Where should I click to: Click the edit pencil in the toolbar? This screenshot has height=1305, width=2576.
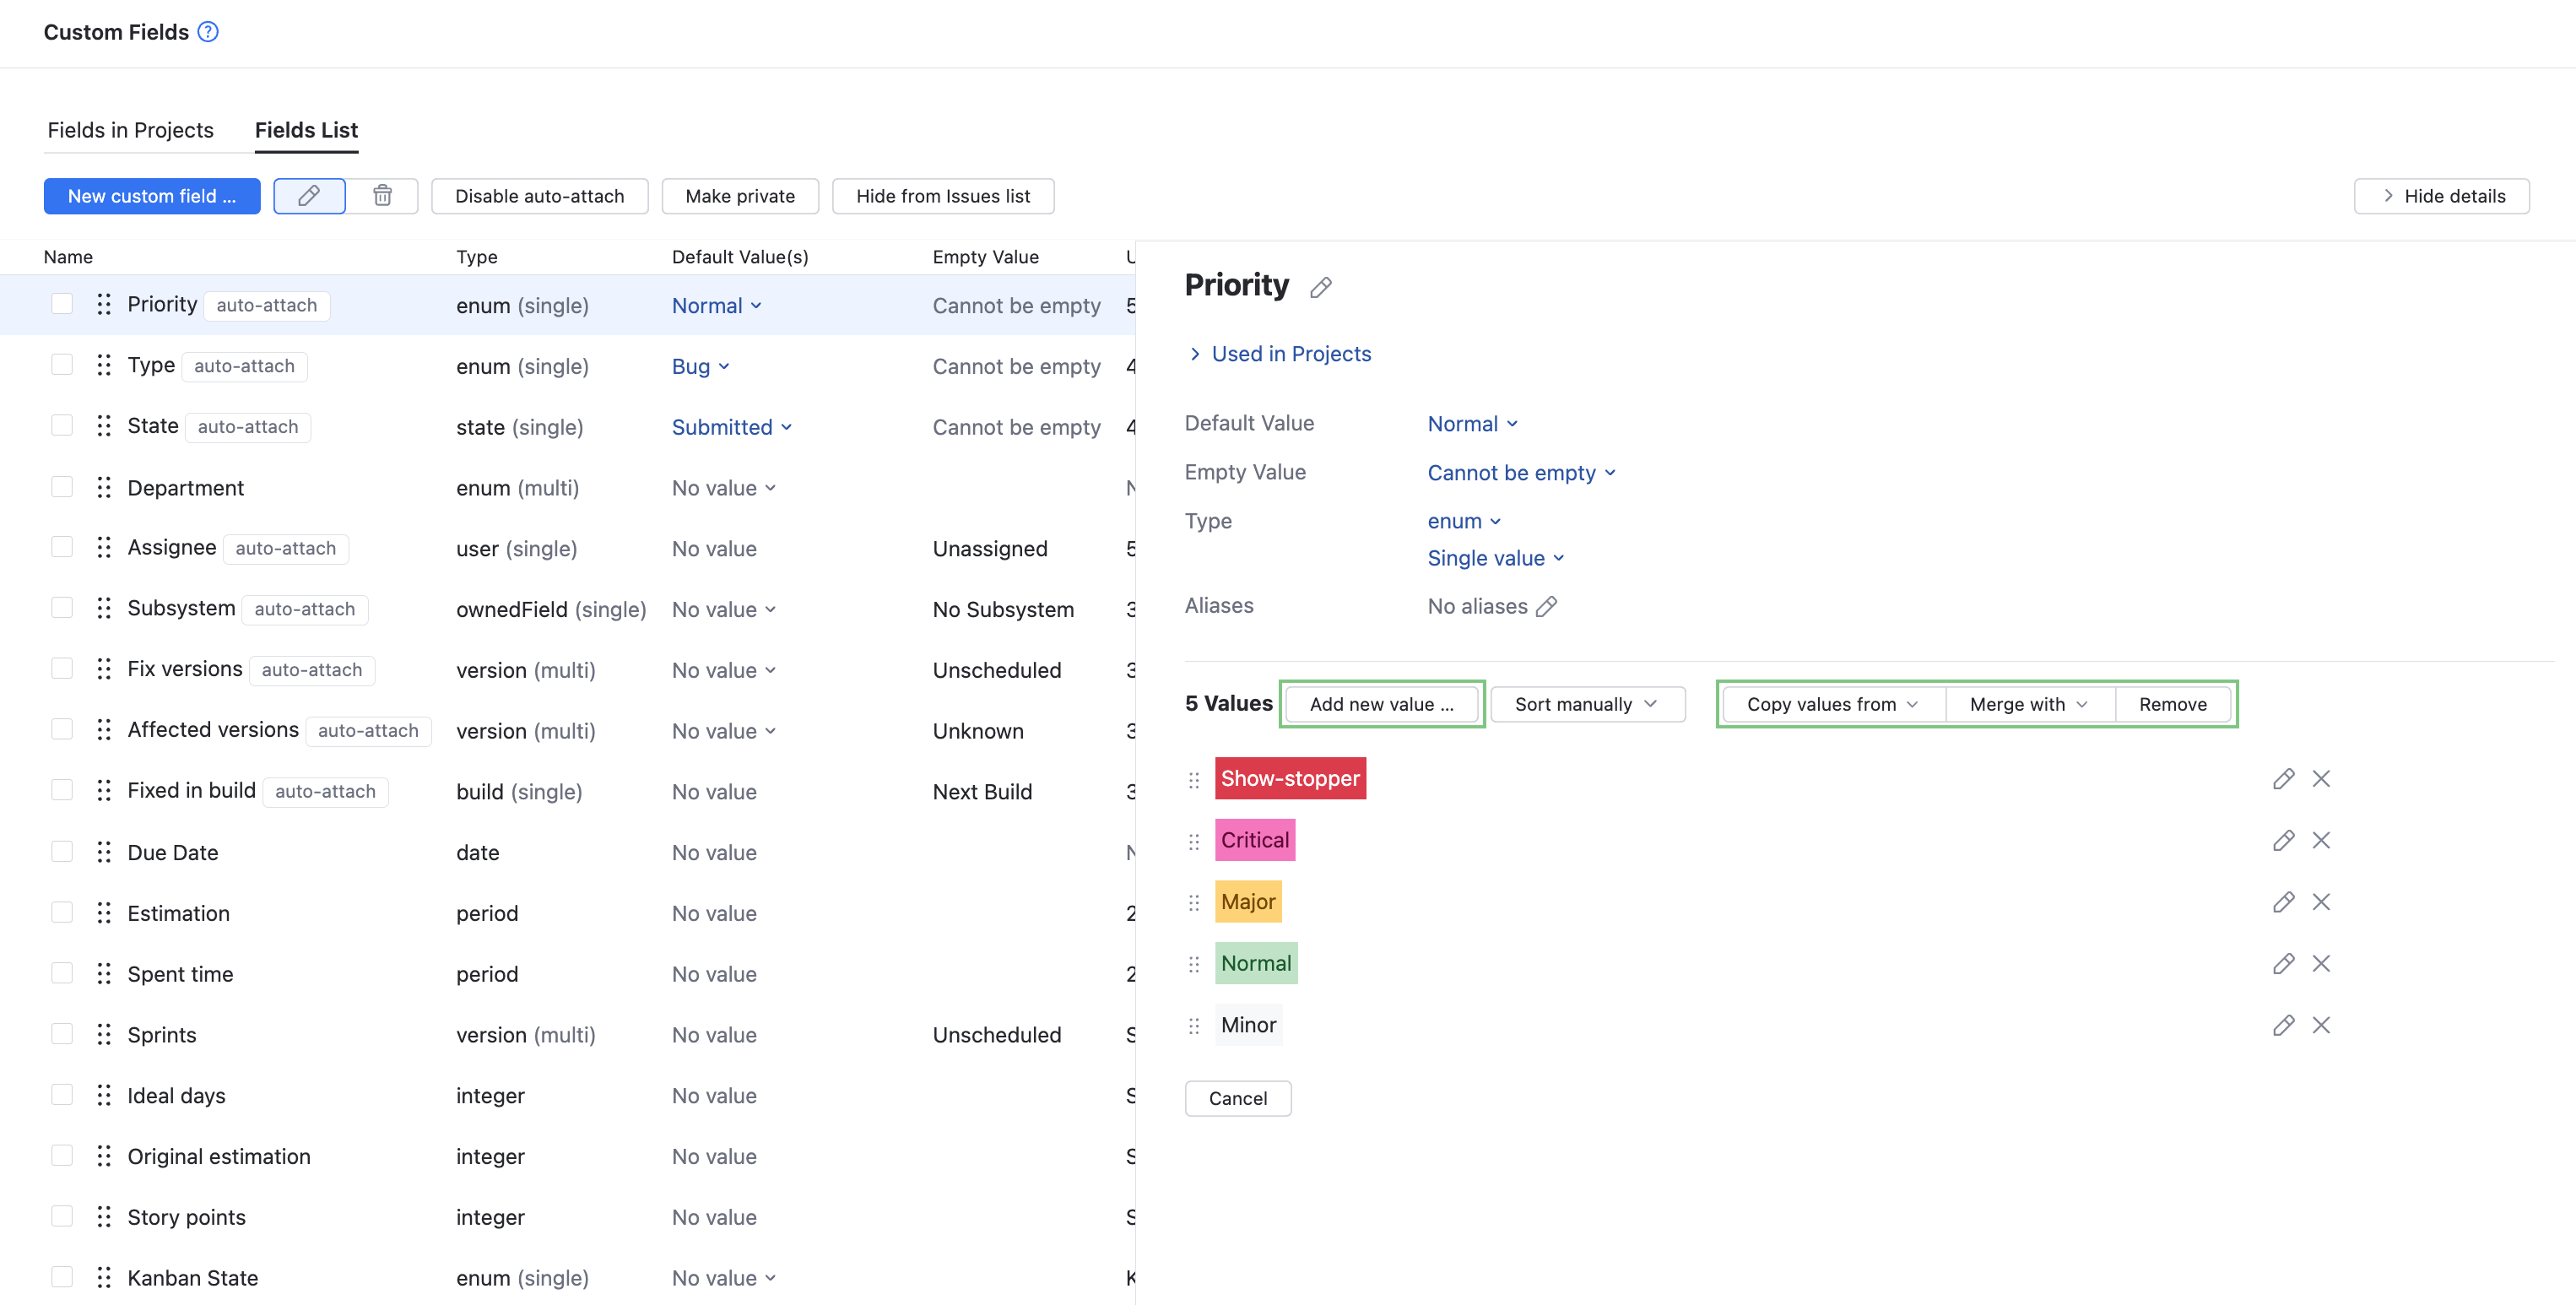[x=309, y=195]
